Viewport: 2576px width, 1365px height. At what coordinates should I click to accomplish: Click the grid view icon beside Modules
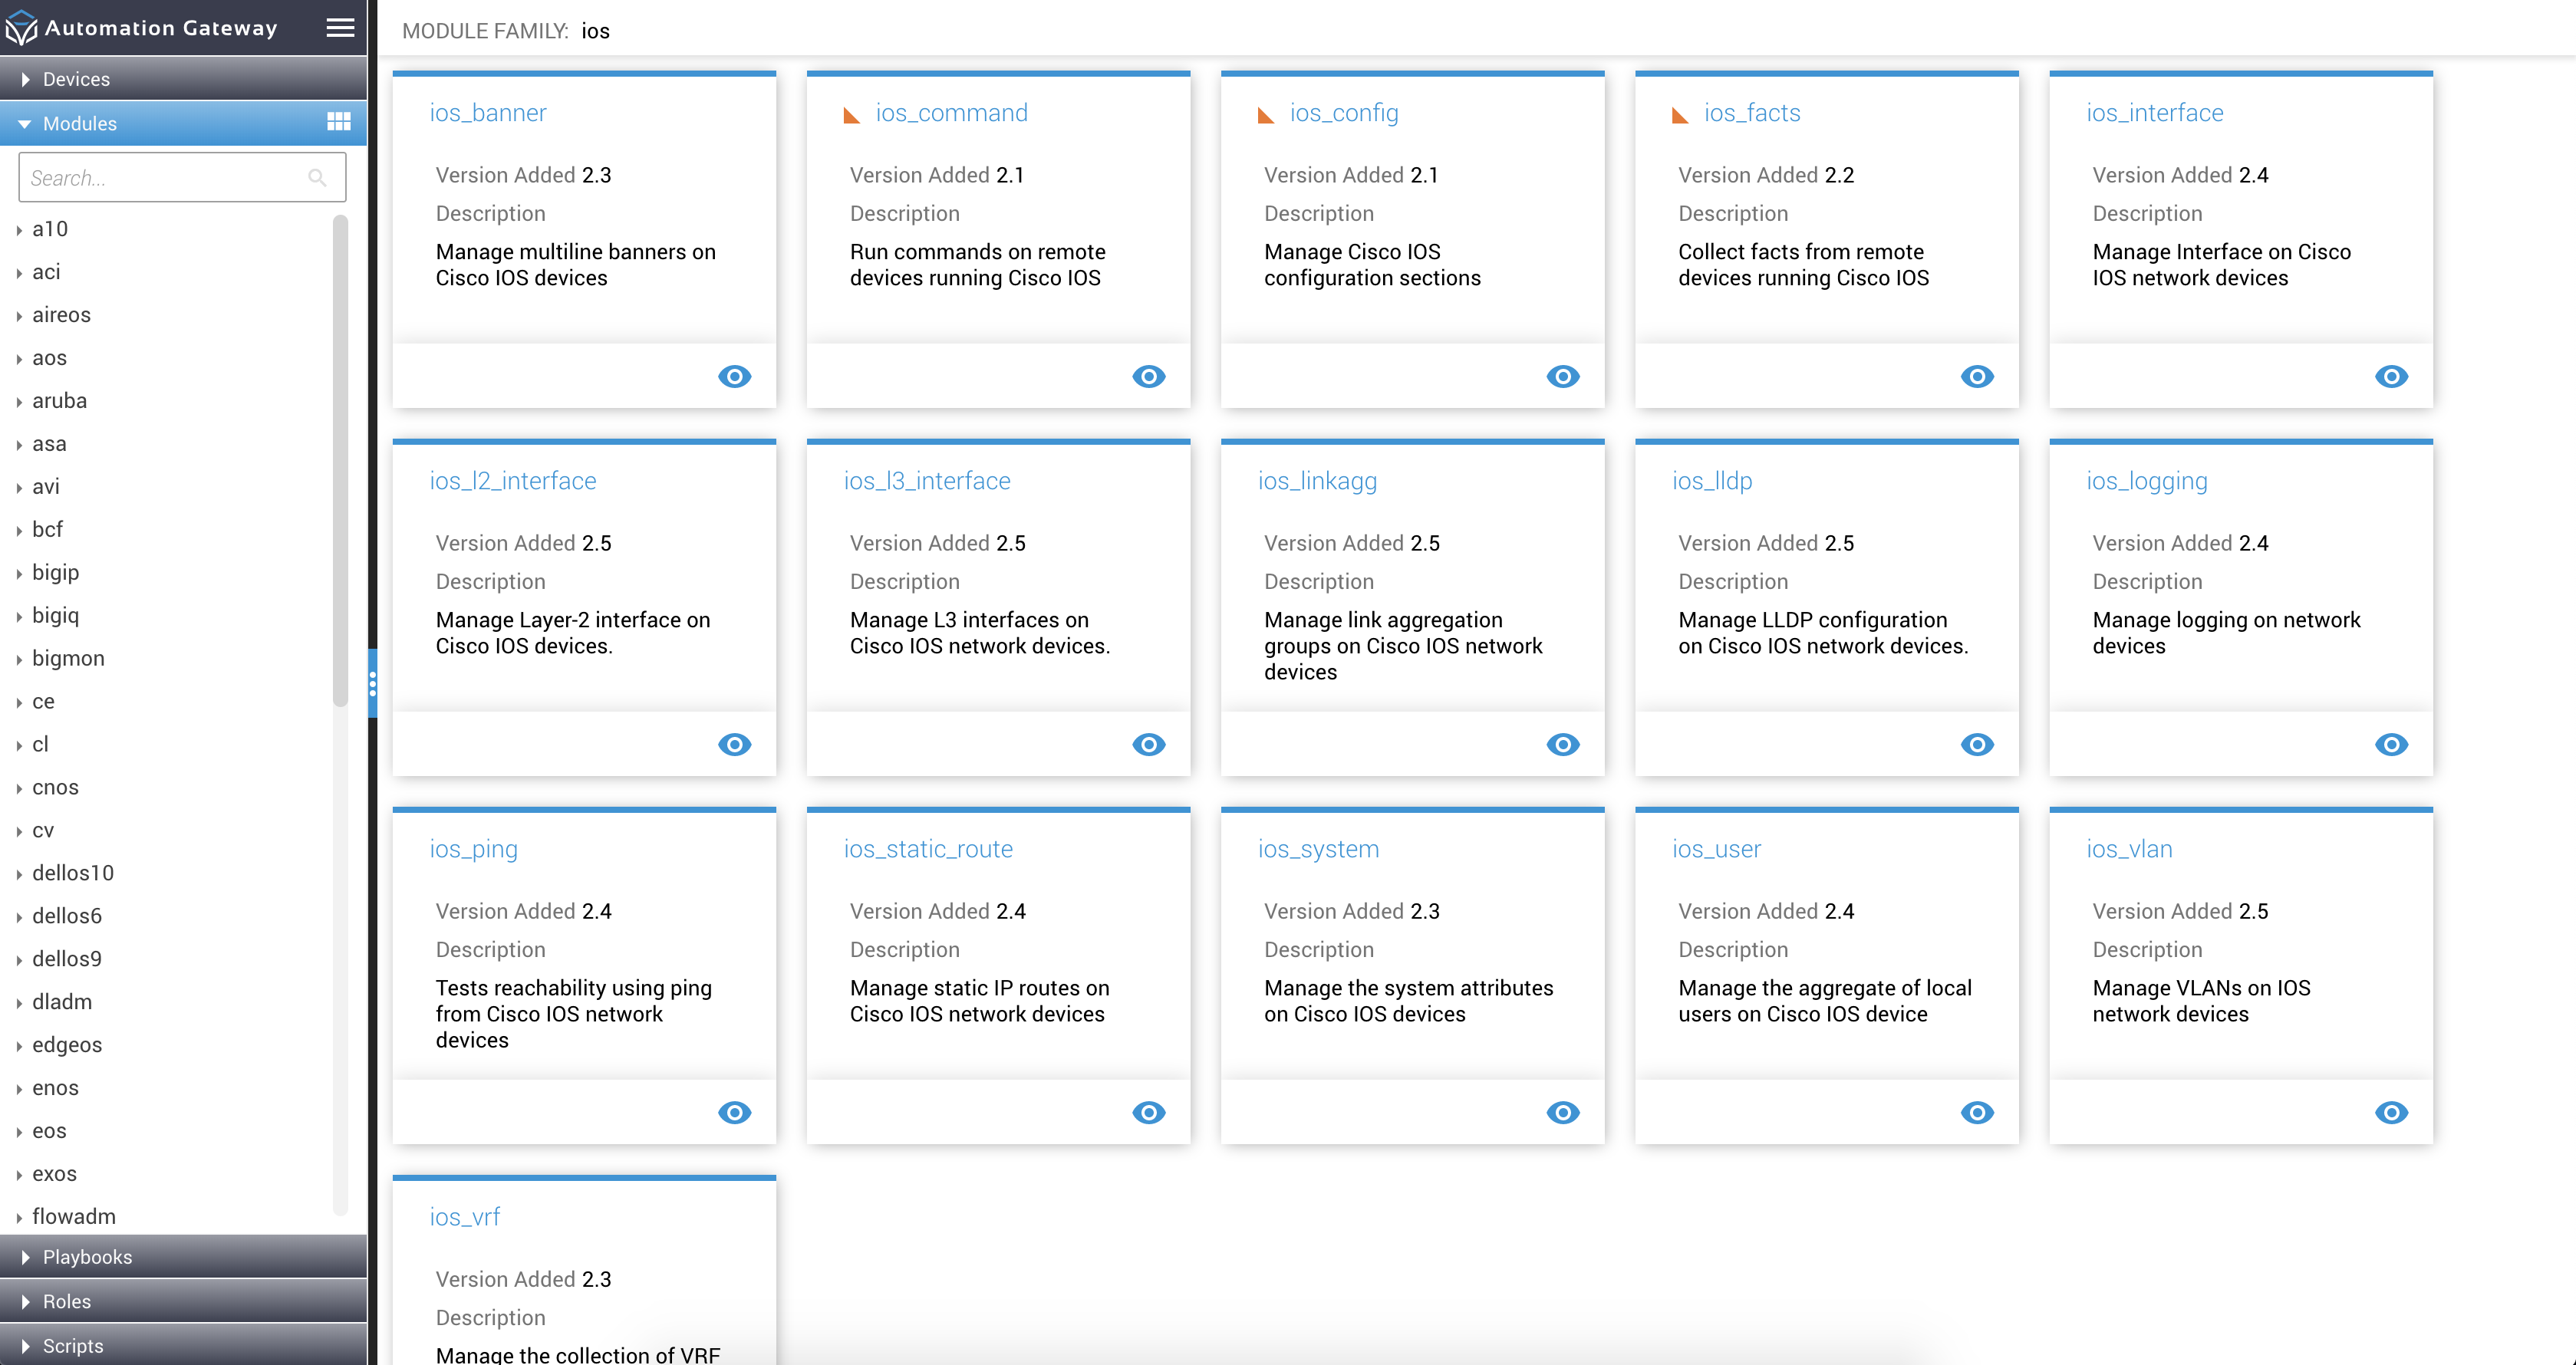(339, 122)
